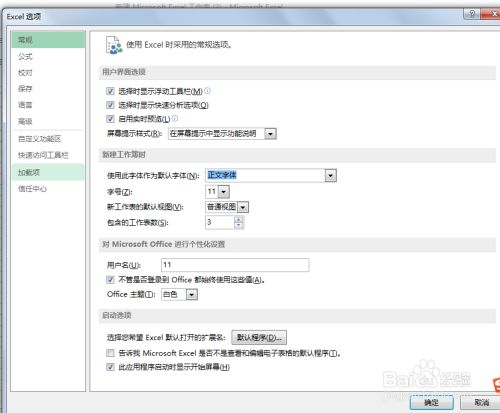Increase 包含的工作表数 with up arrow

(x=238, y=220)
